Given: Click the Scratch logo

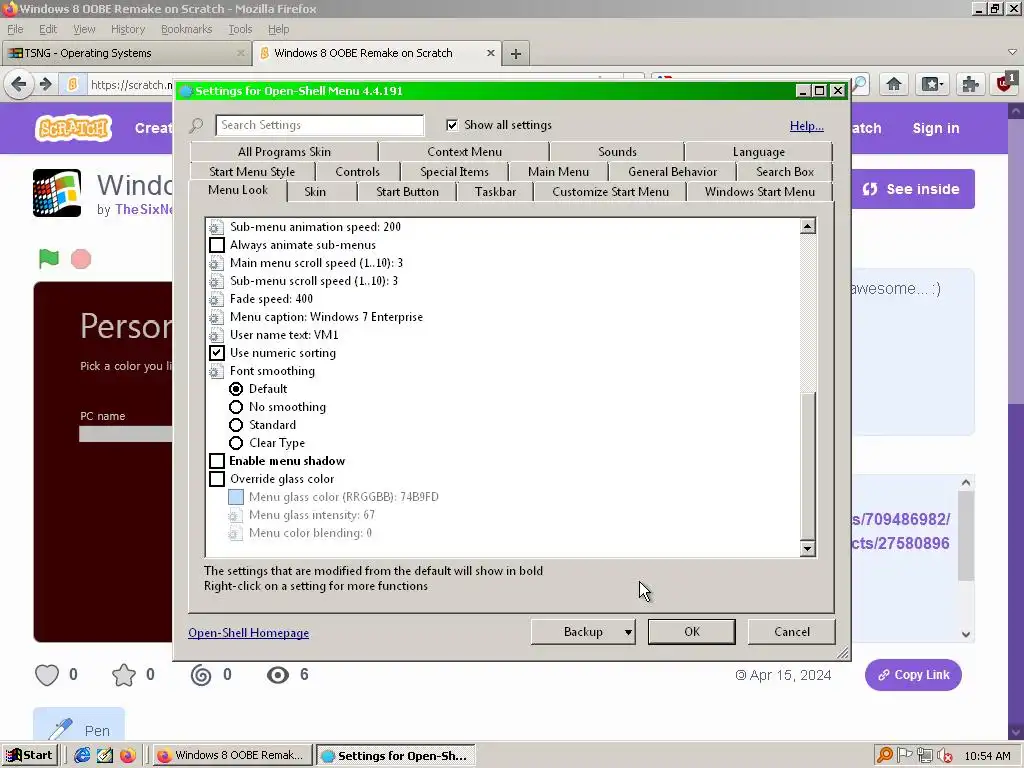Looking at the screenshot, I should [73, 128].
